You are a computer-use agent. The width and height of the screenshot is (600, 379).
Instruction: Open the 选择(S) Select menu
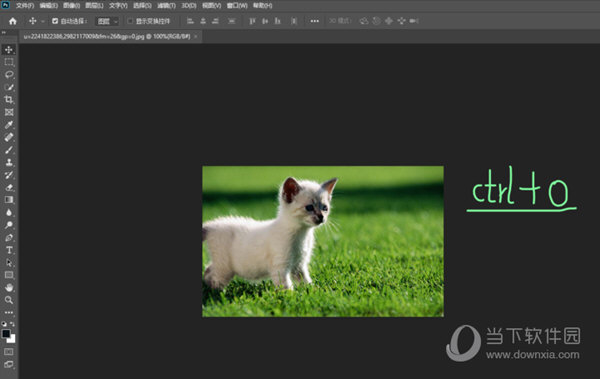click(142, 6)
